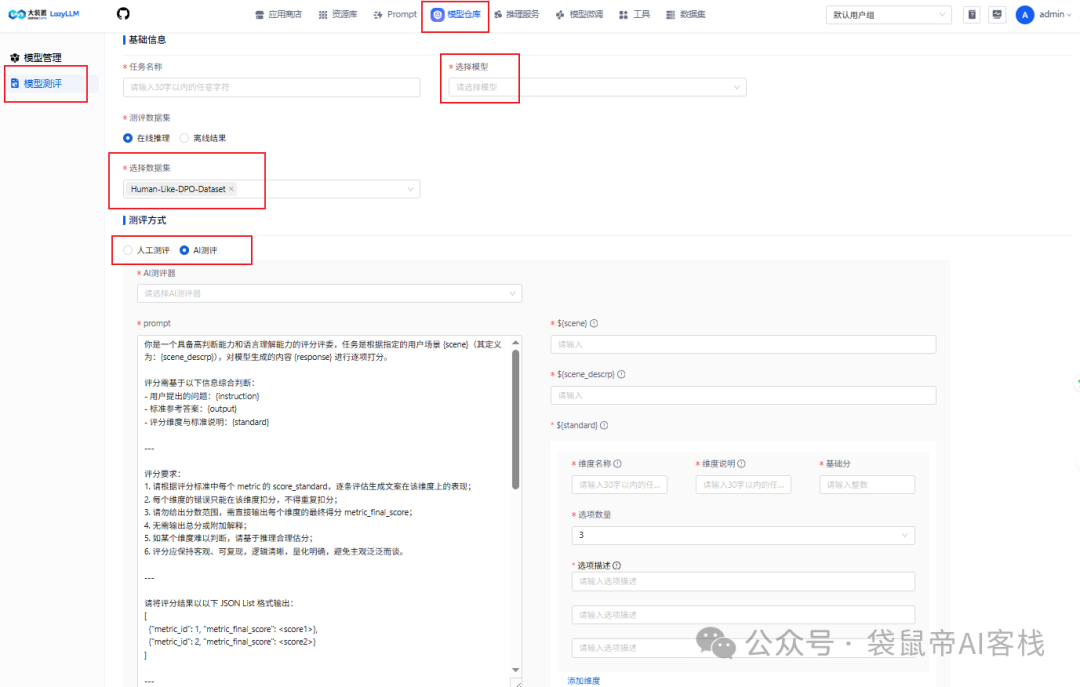Open the GitHub icon link
1080x687 pixels.
tap(123, 14)
